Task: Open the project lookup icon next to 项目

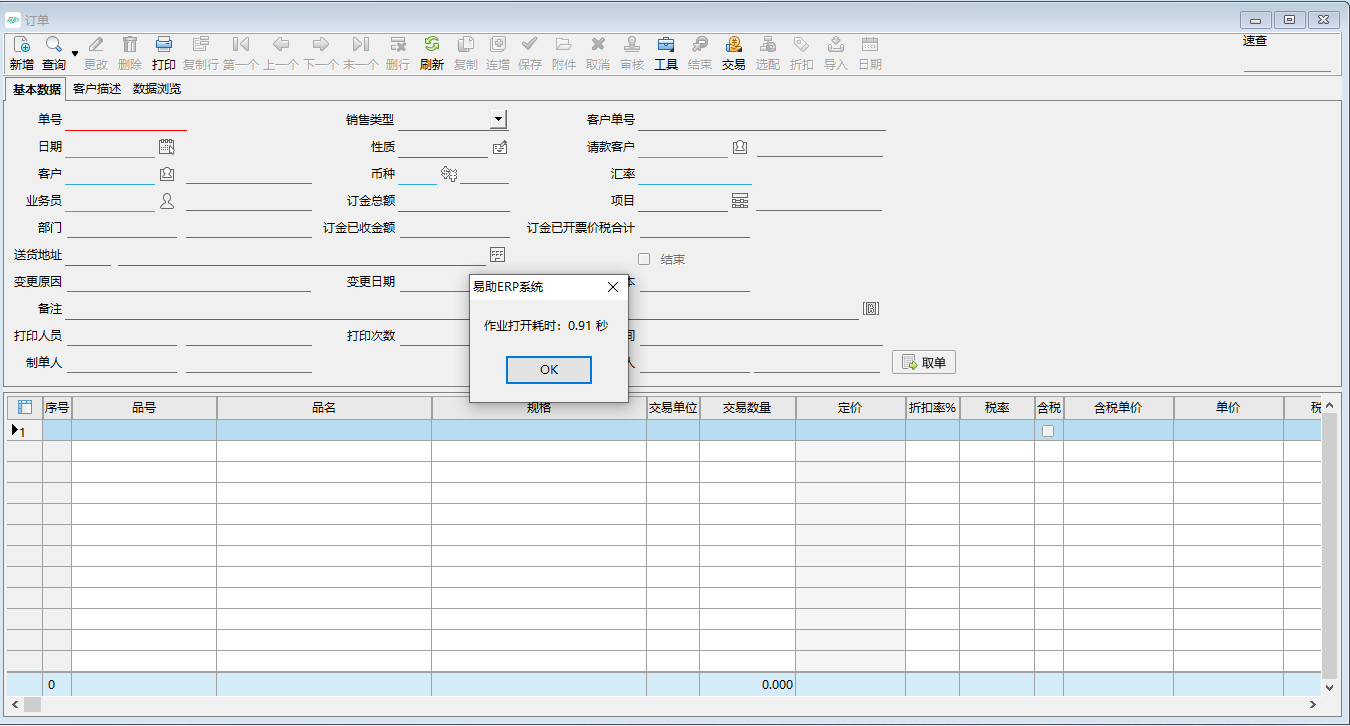Action: 740,201
